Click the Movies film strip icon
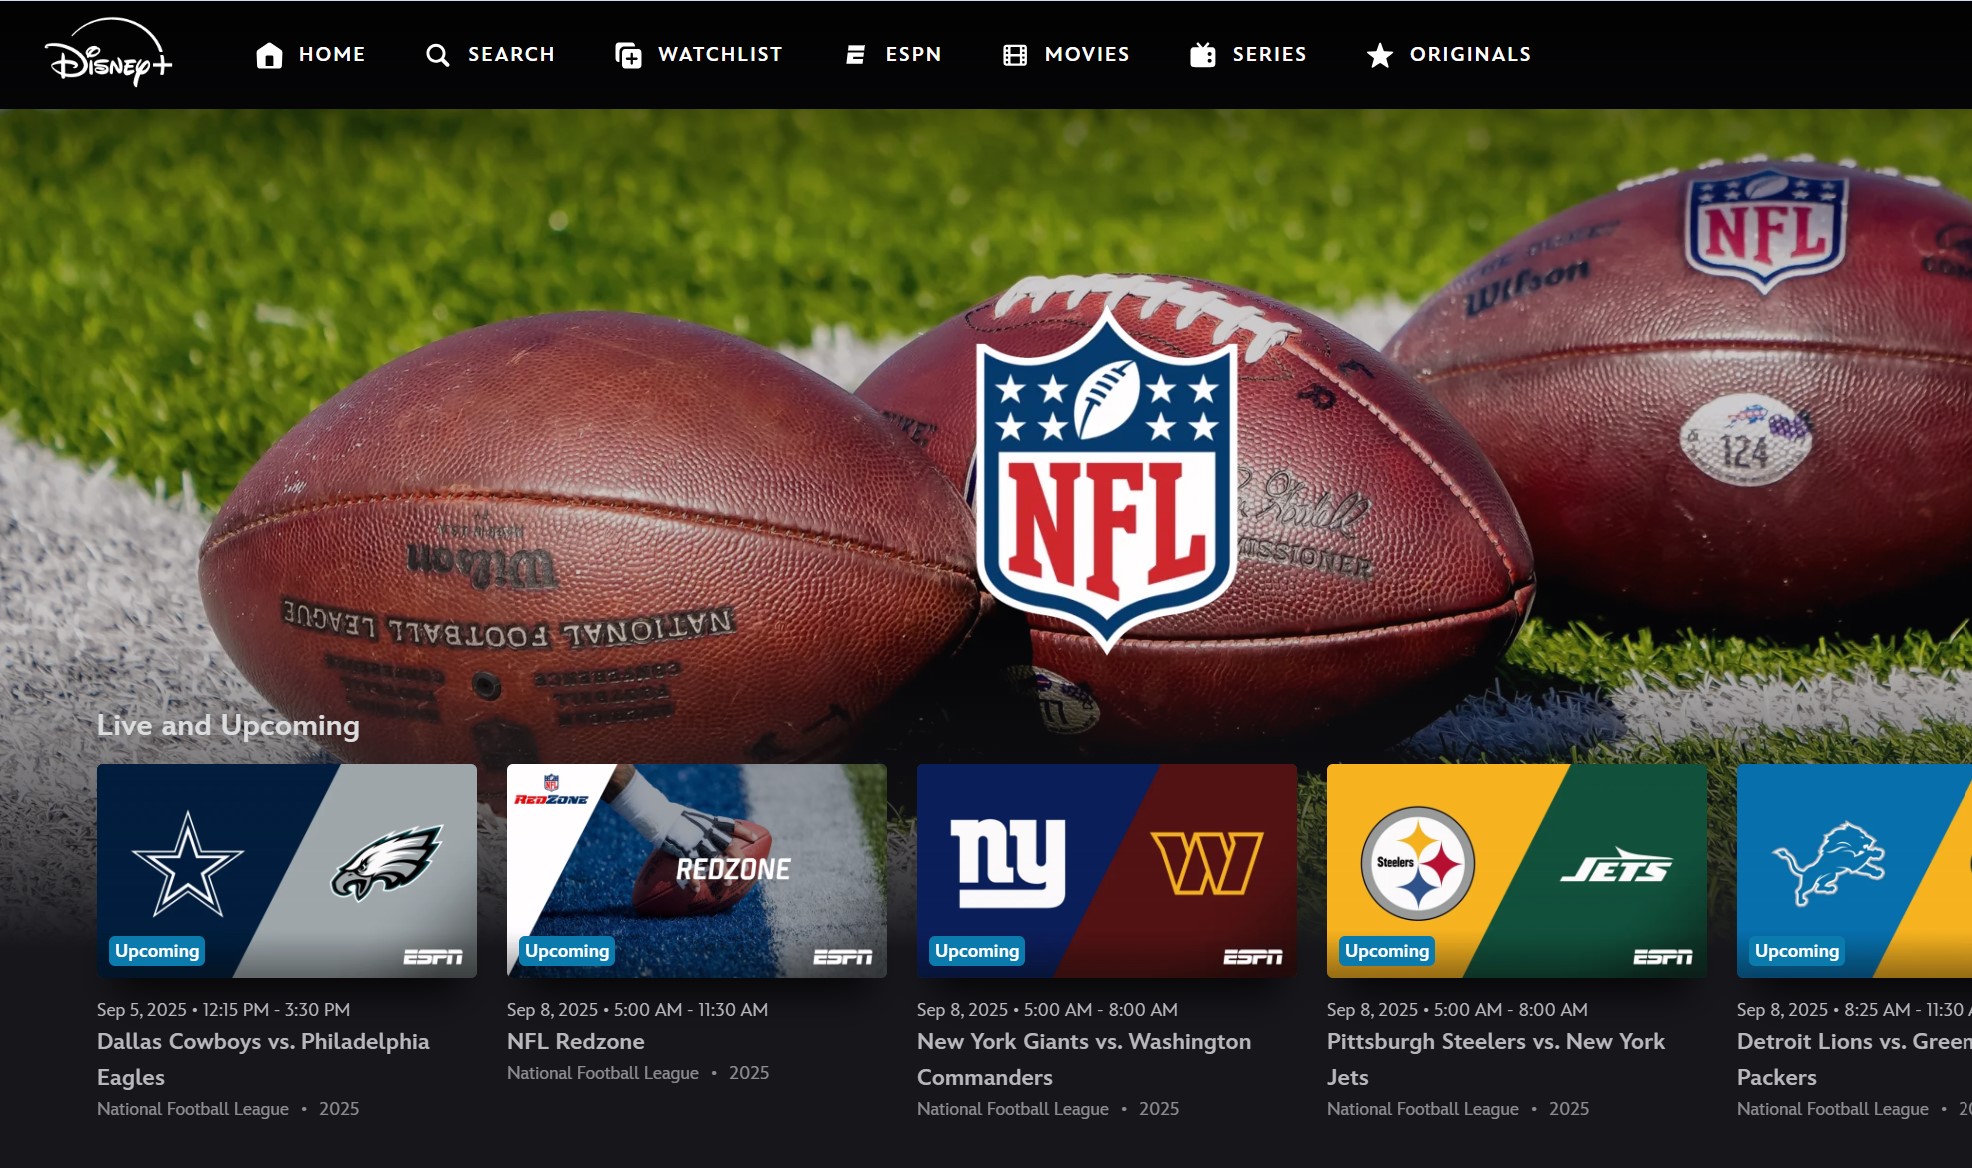Image resolution: width=1972 pixels, height=1168 pixels. 1015,55
